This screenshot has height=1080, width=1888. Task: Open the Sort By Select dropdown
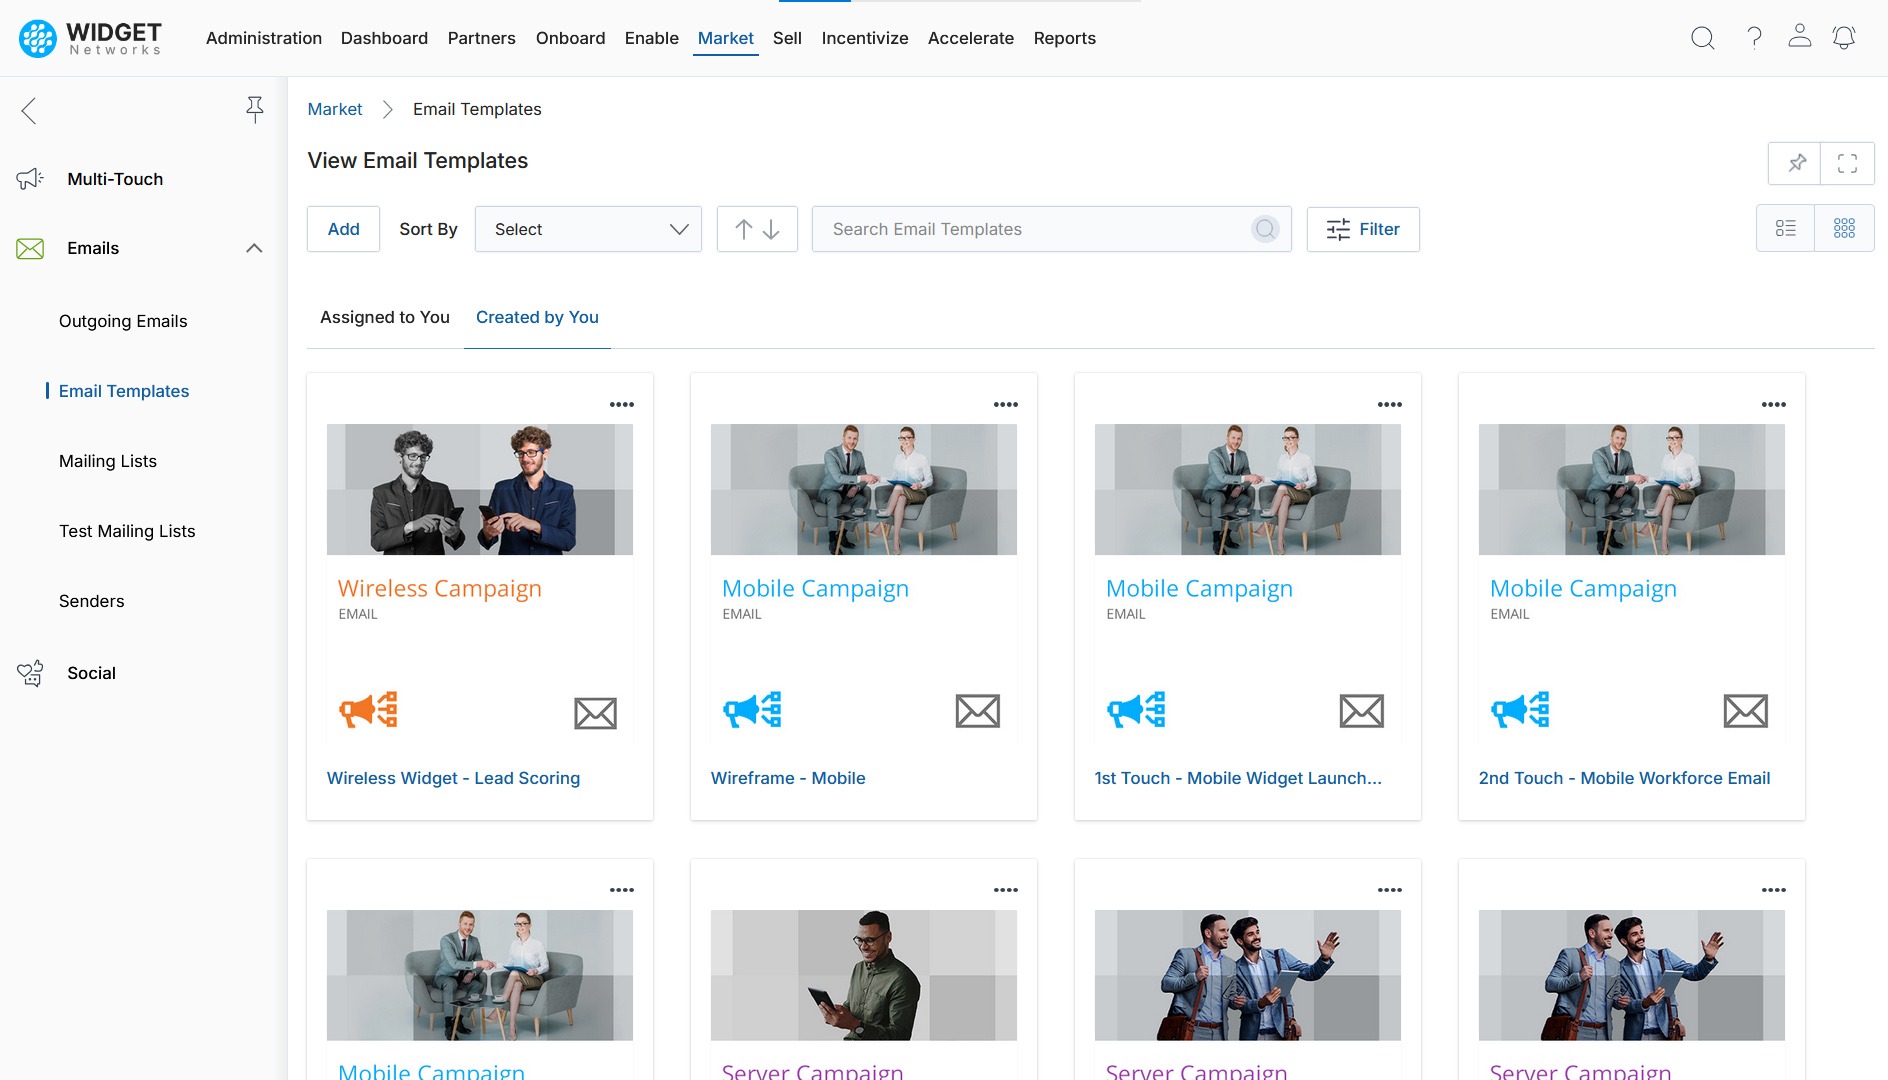(588, 229)
